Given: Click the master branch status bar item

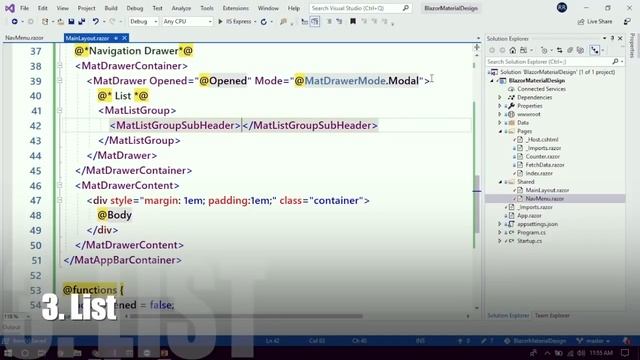Looking at the screenshot, I should [594, 341].
